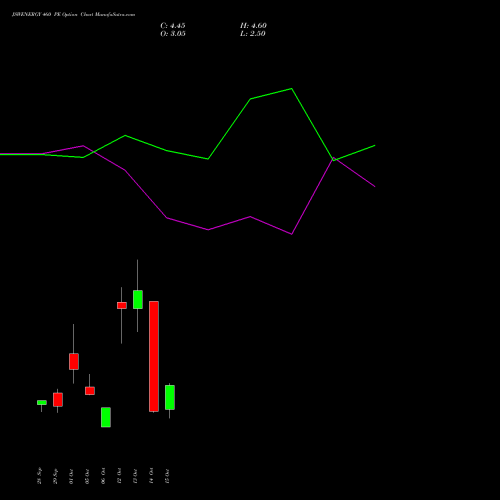The width and height of the screenshot is (500, 500).
Task: Select the small red candle for 12 Oct
Action: 122,305
